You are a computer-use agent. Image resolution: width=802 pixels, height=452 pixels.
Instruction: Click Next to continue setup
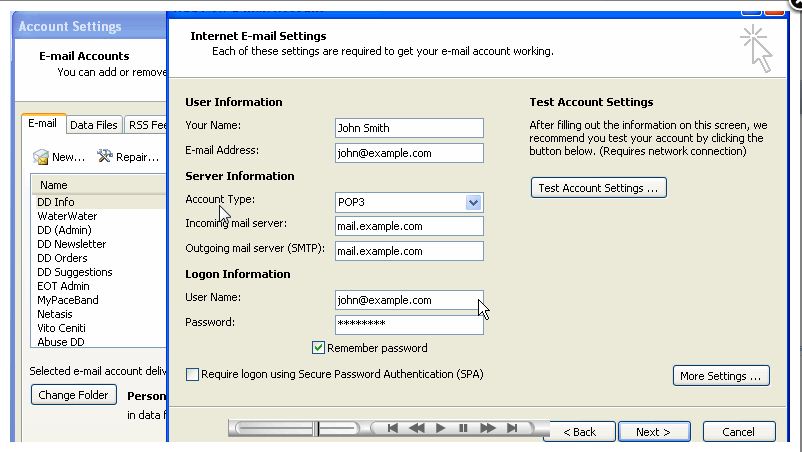click(654, 432)
